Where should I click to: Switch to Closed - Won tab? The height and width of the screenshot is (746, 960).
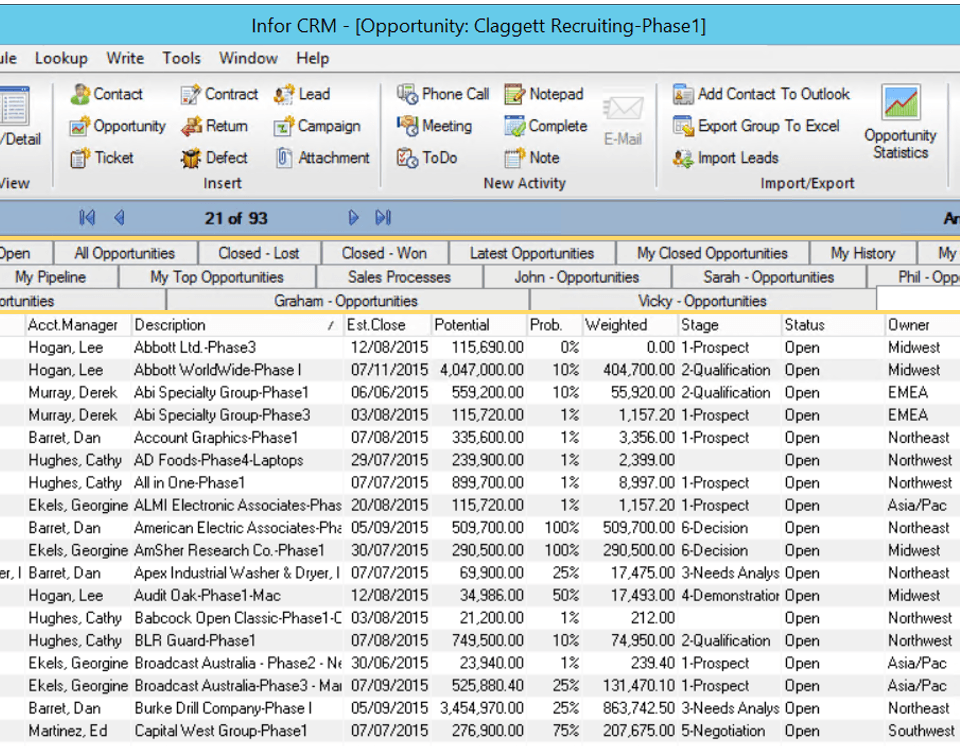pyautogui.click(x=384, y=253)
